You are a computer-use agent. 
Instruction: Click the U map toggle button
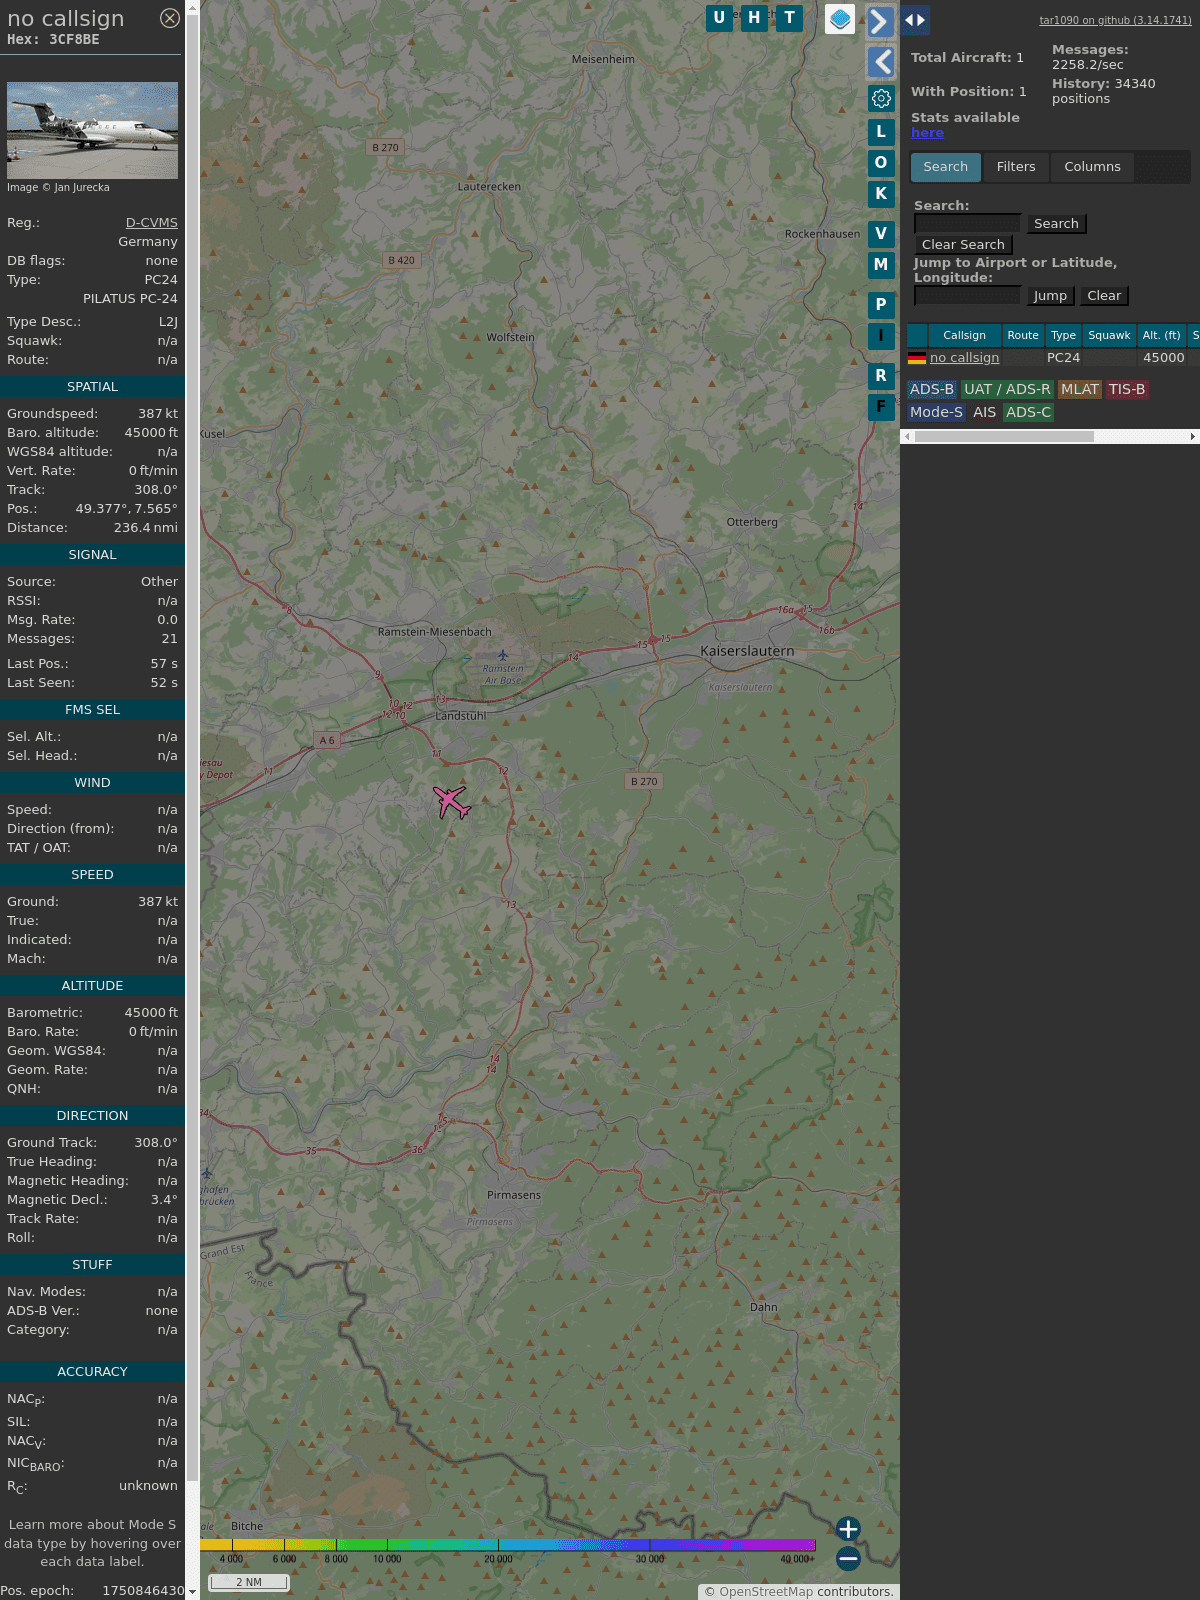pos(719,18)
